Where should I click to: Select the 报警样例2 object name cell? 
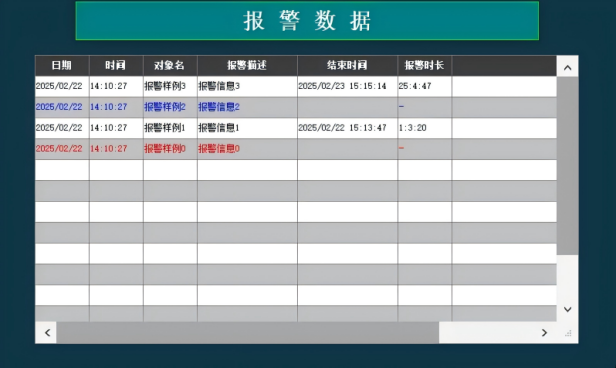tap(170, 107)
